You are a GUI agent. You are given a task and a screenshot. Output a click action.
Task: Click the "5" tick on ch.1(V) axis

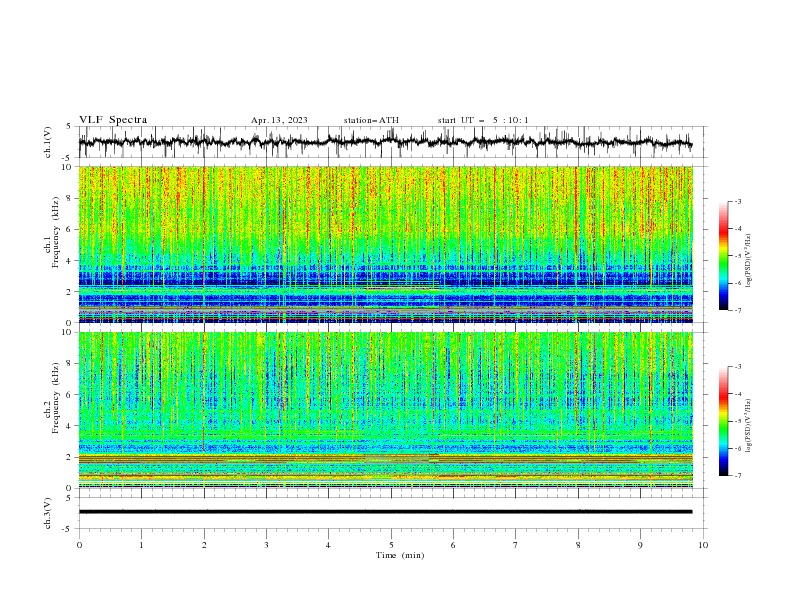[x=69, y=126]
